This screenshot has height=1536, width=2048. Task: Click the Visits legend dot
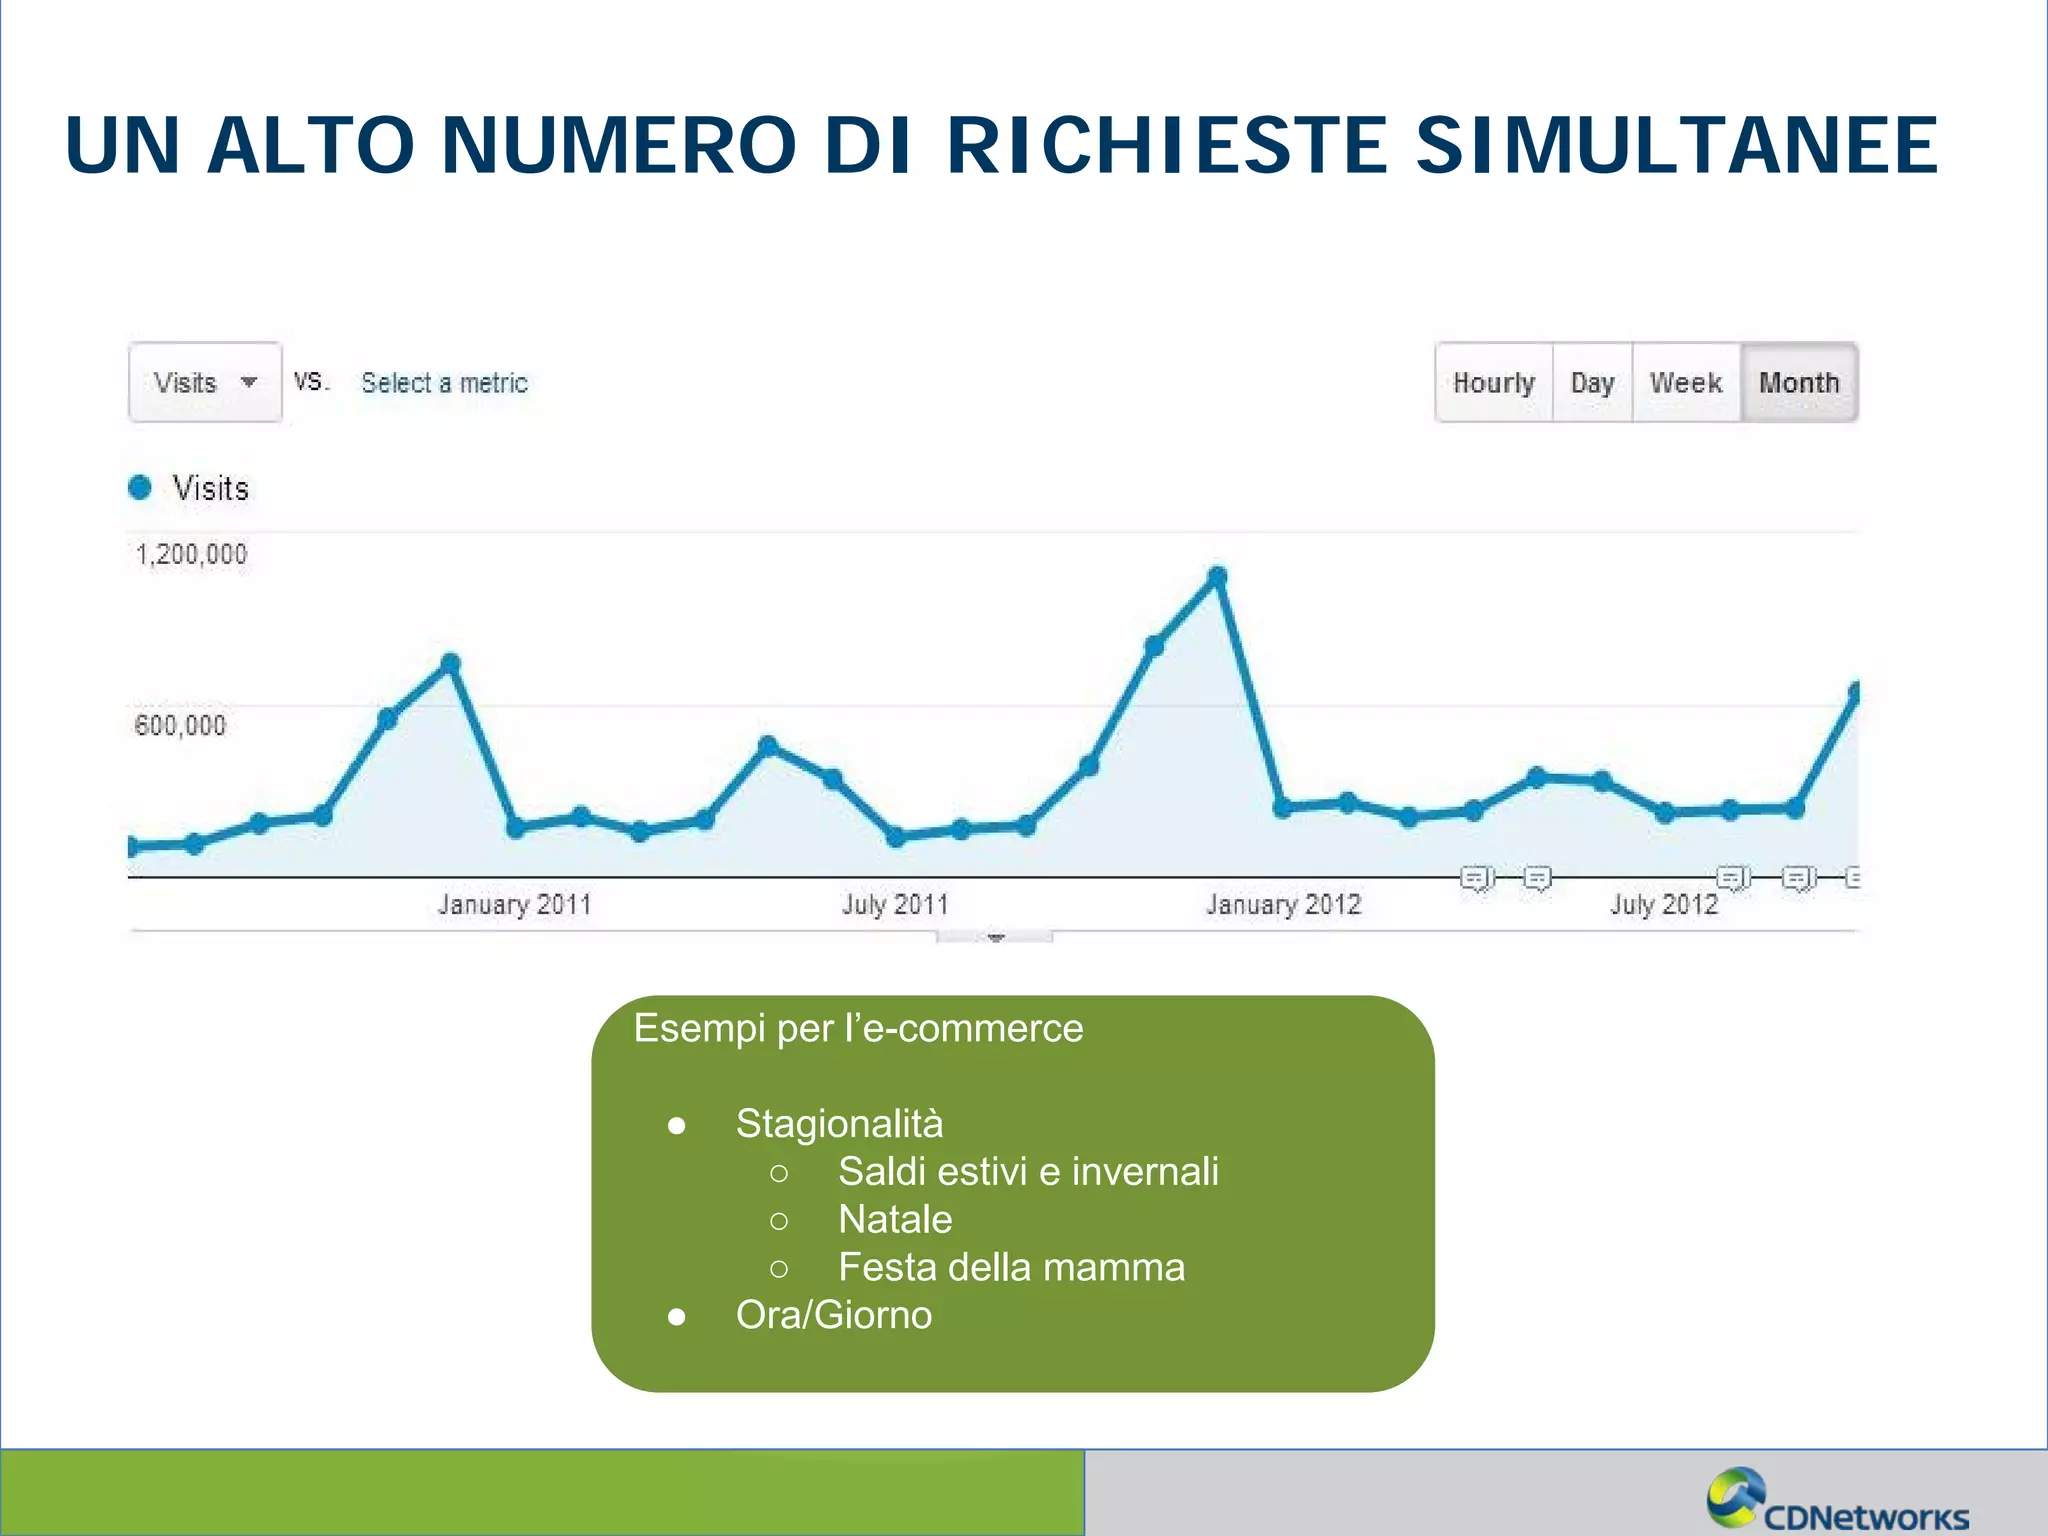pyautogui.click(x=140, y=487)
